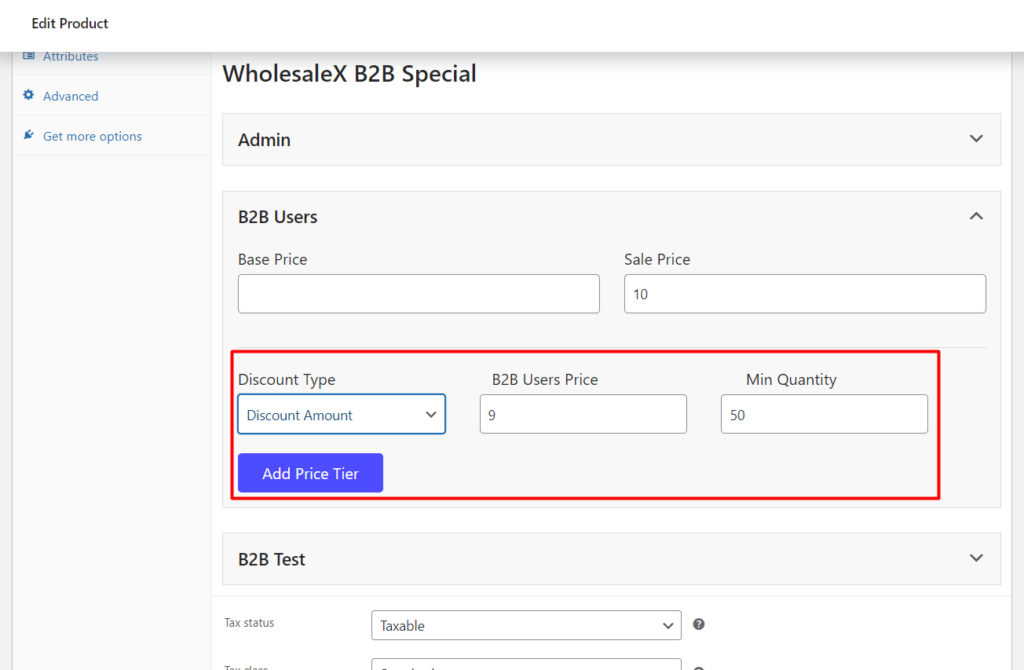
Task: Click the B2B Users Price label
Action: (x=545, y=379)
